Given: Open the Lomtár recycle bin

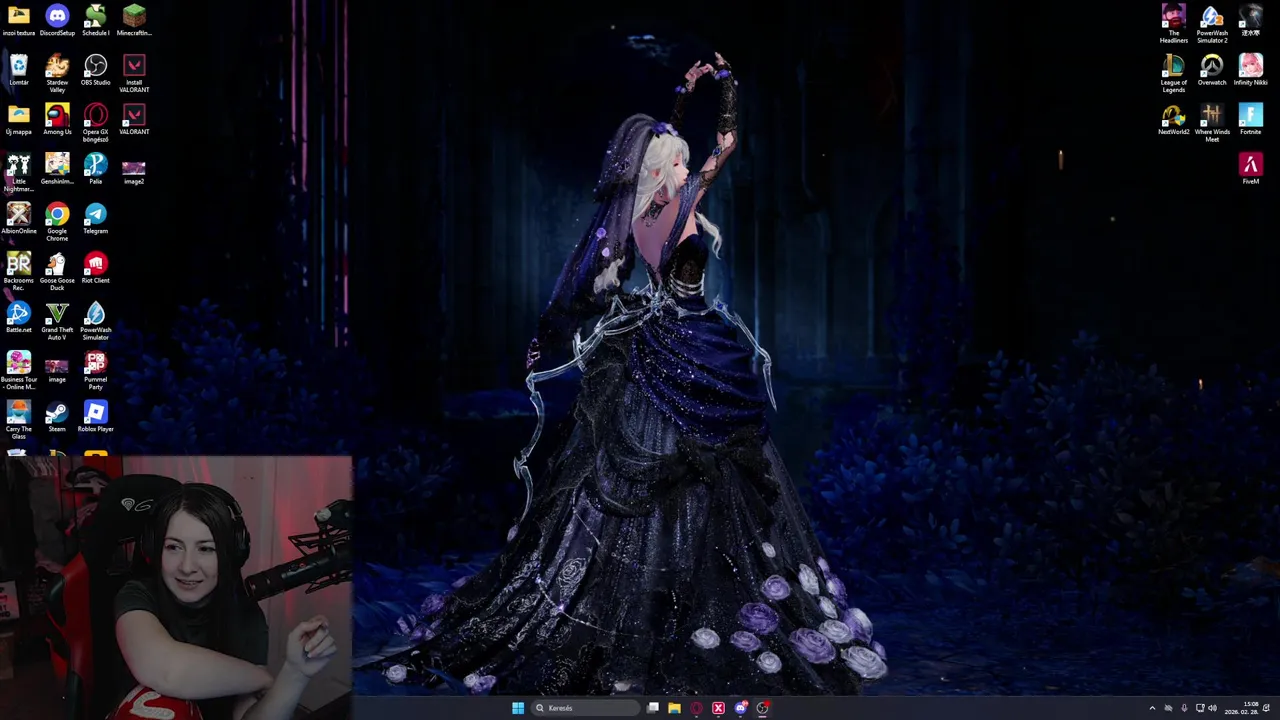Looking at the screenshot, I should click(x=19, y=70).
